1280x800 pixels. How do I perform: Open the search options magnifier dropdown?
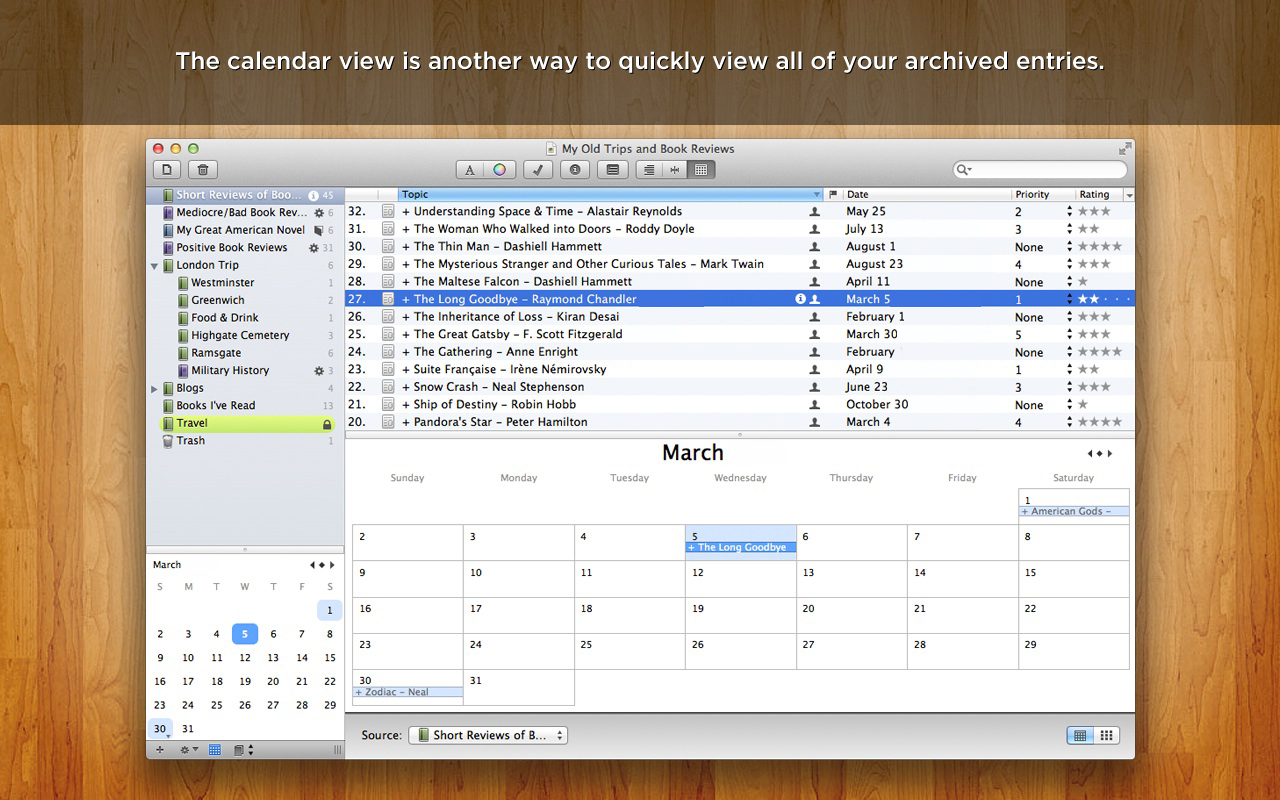pos(964,170)
